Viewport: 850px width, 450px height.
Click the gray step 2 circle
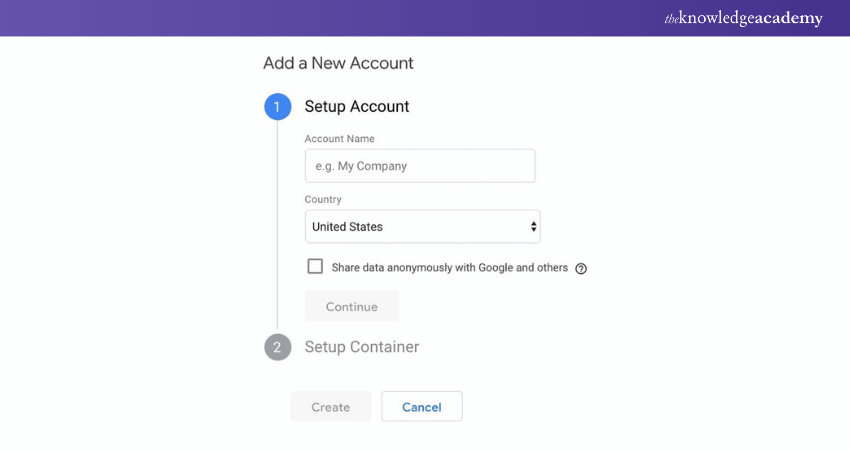(x=277, y=347)
